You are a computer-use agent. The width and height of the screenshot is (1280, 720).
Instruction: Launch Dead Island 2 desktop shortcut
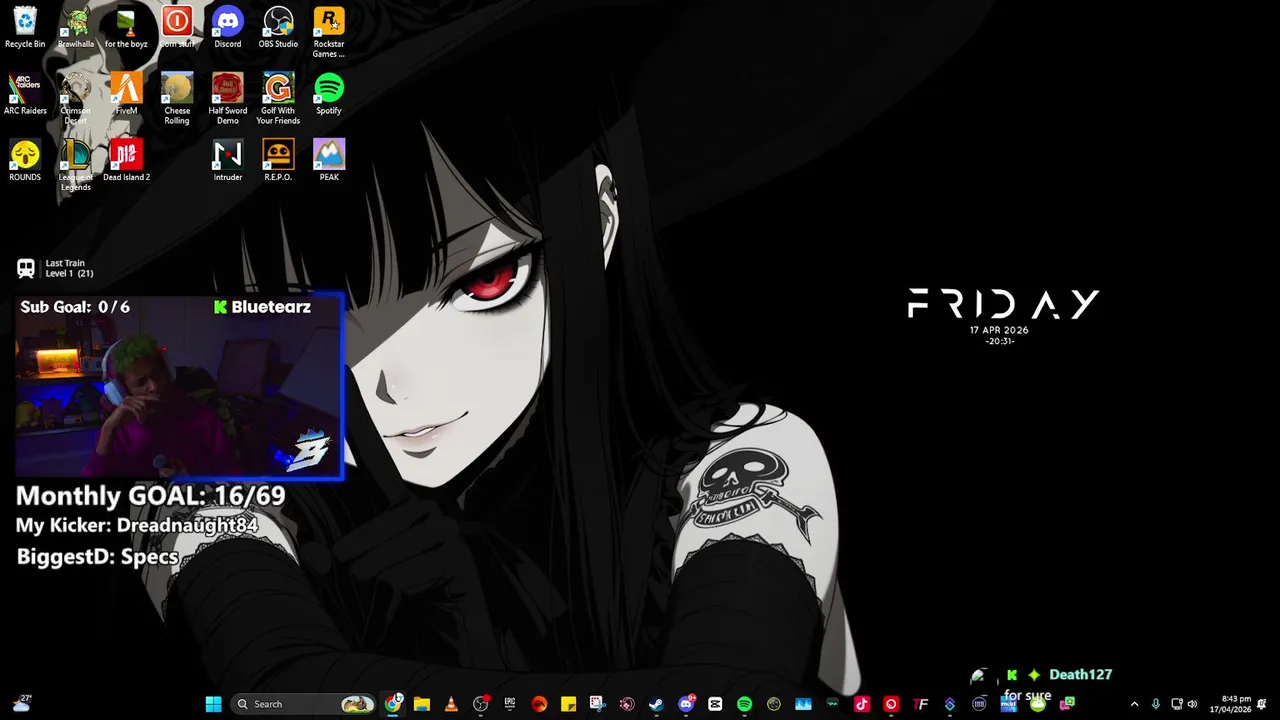[x=126, y=160]
